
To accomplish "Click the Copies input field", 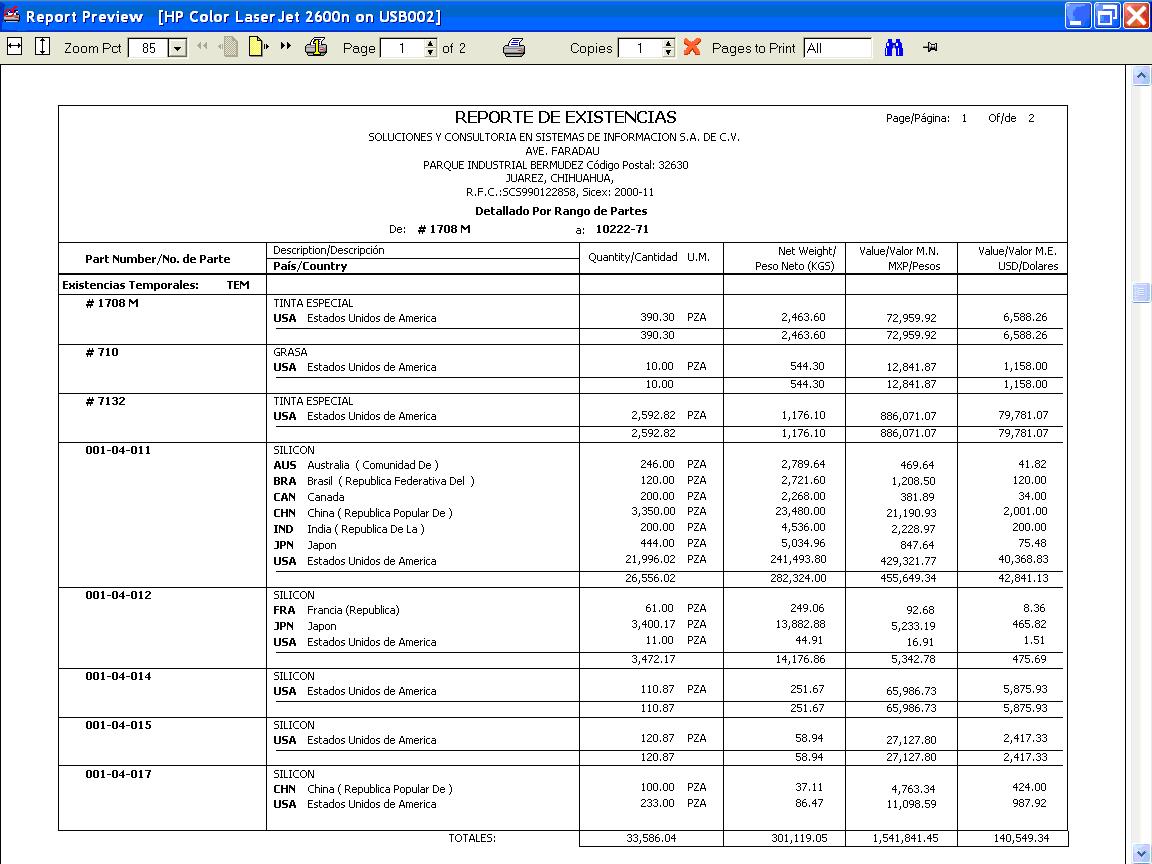I will (x=640, y=48).
